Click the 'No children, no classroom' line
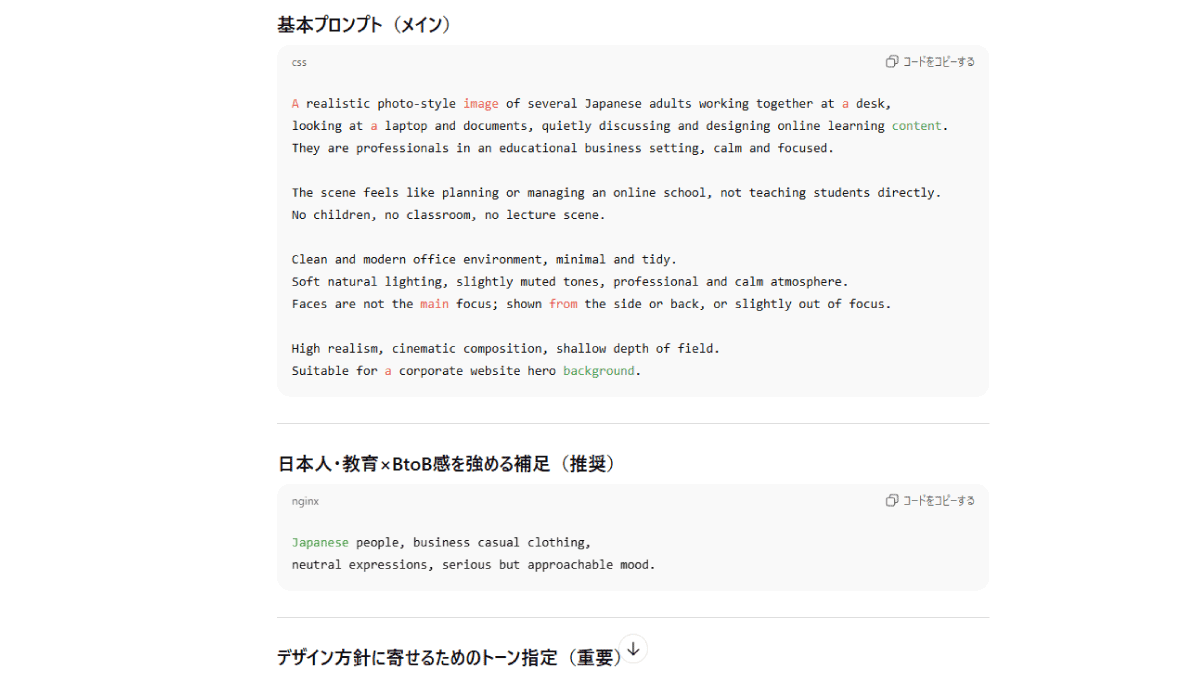The image size is (1200, 675). 448,215
